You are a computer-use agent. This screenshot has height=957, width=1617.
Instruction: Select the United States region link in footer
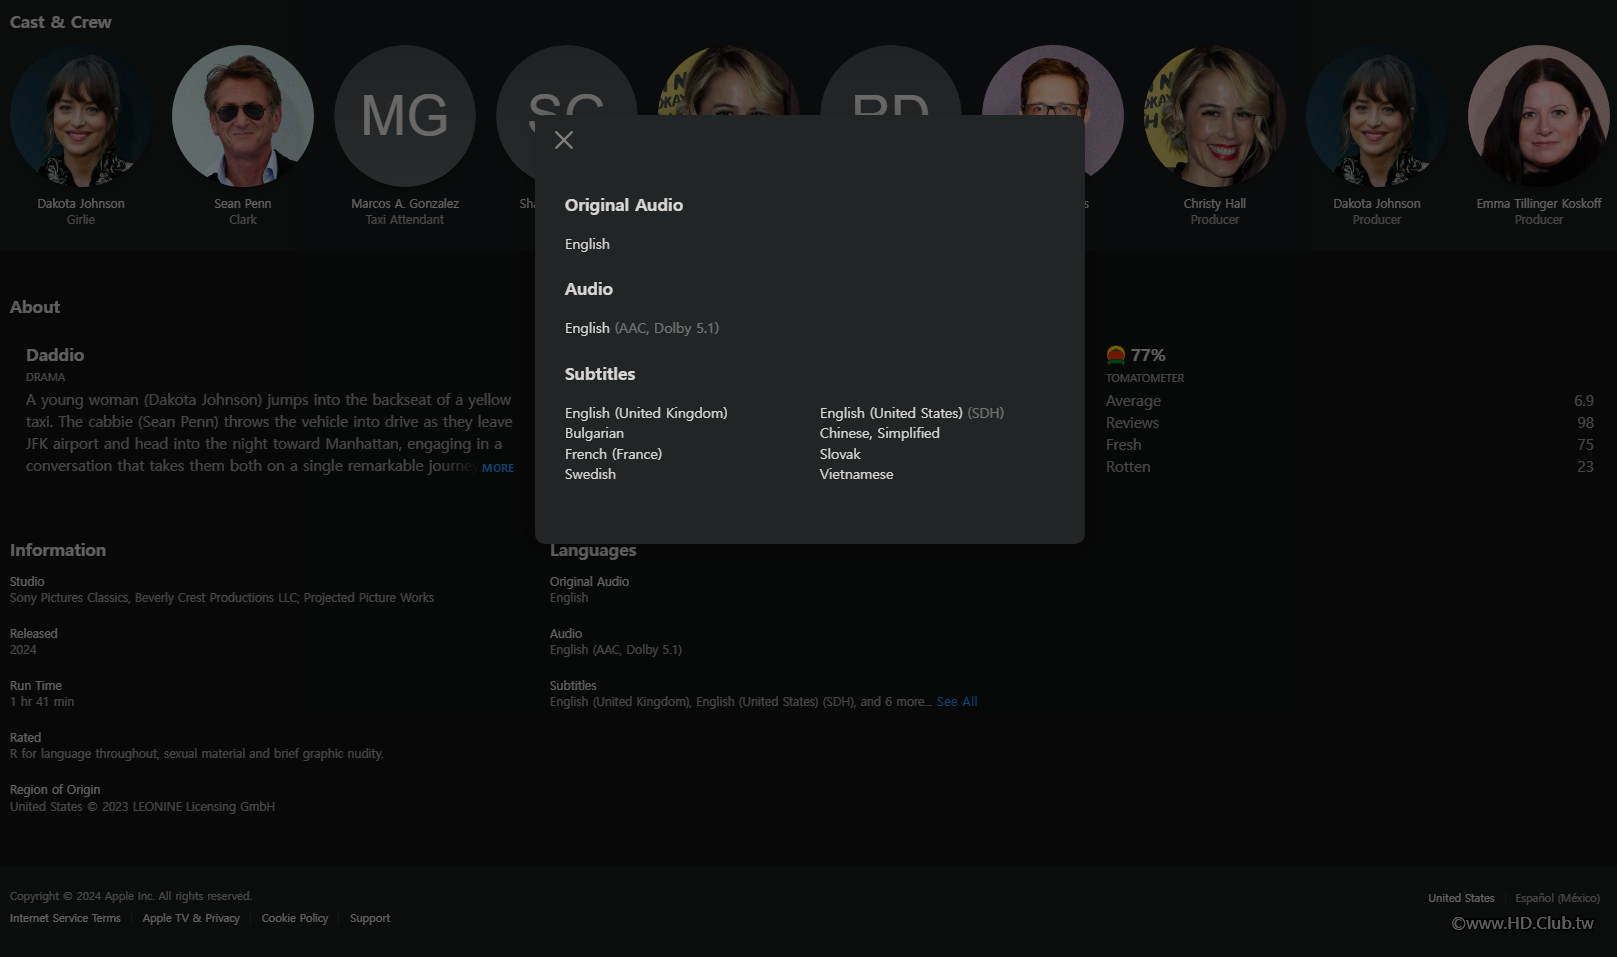(x=1461, y=898)
